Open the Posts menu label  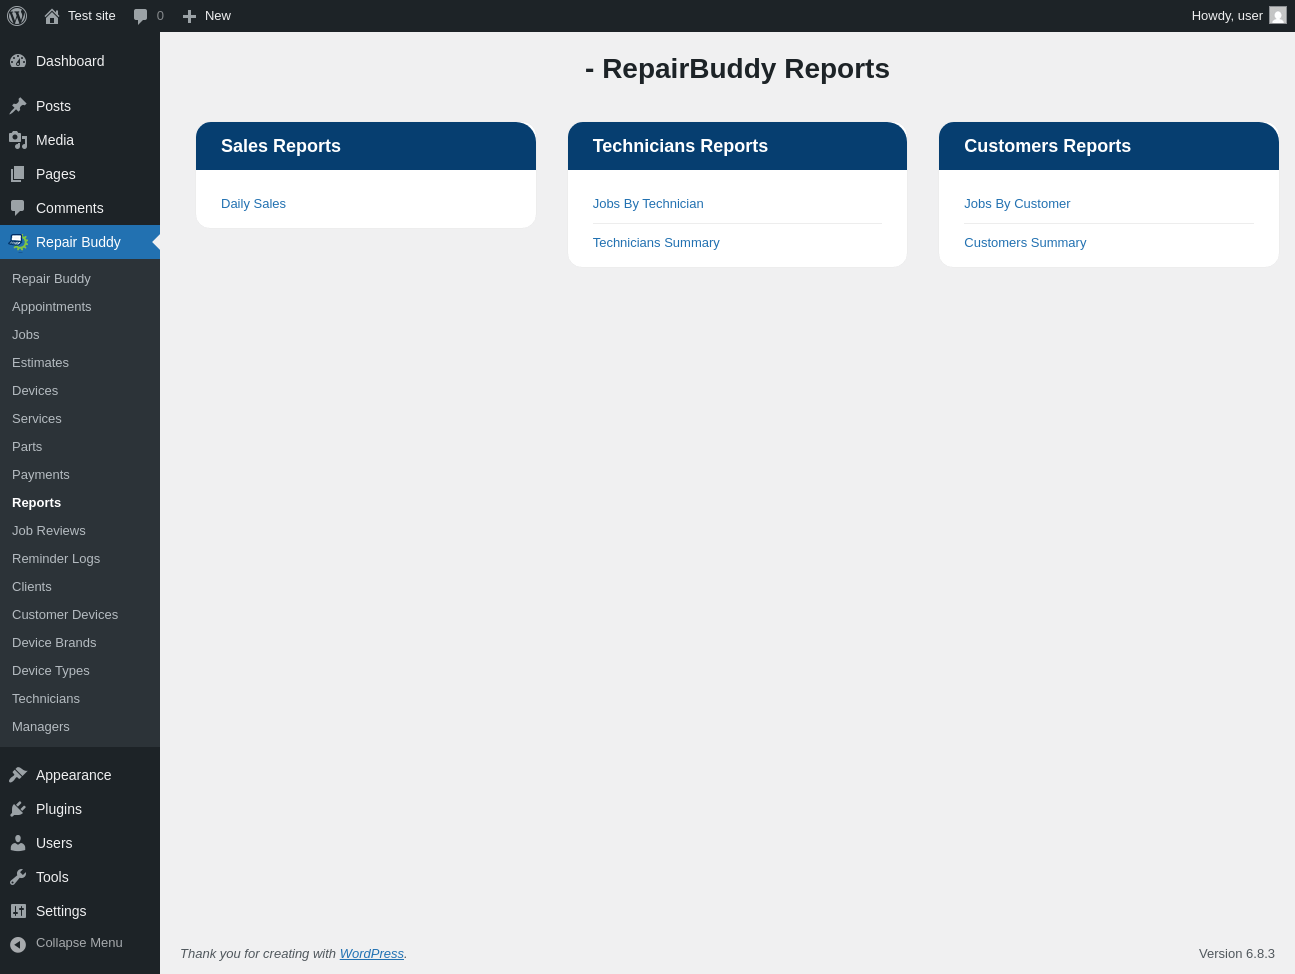point(53,106)
